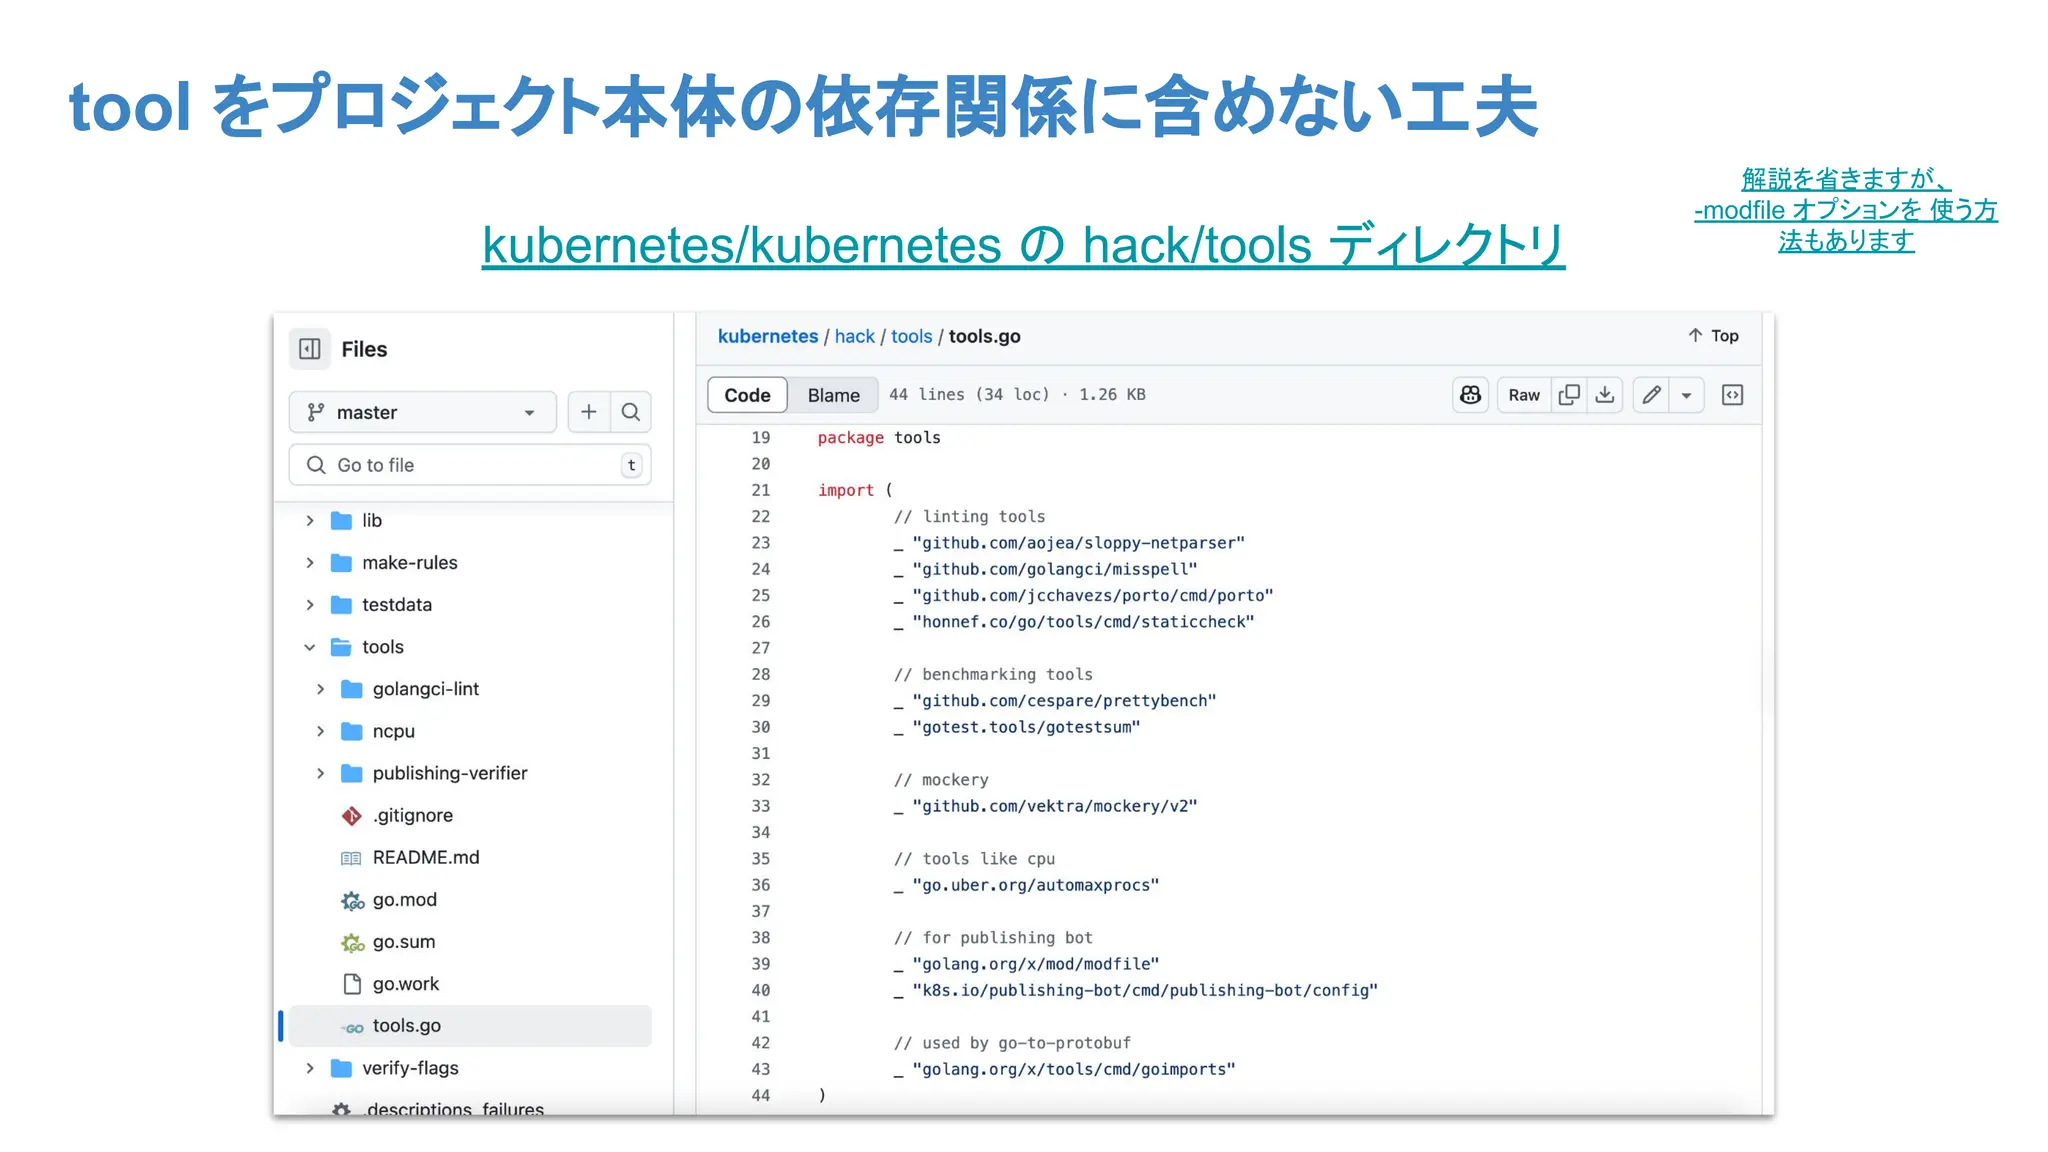Expand the make-rules folder chevron

(x=310, y=563)
